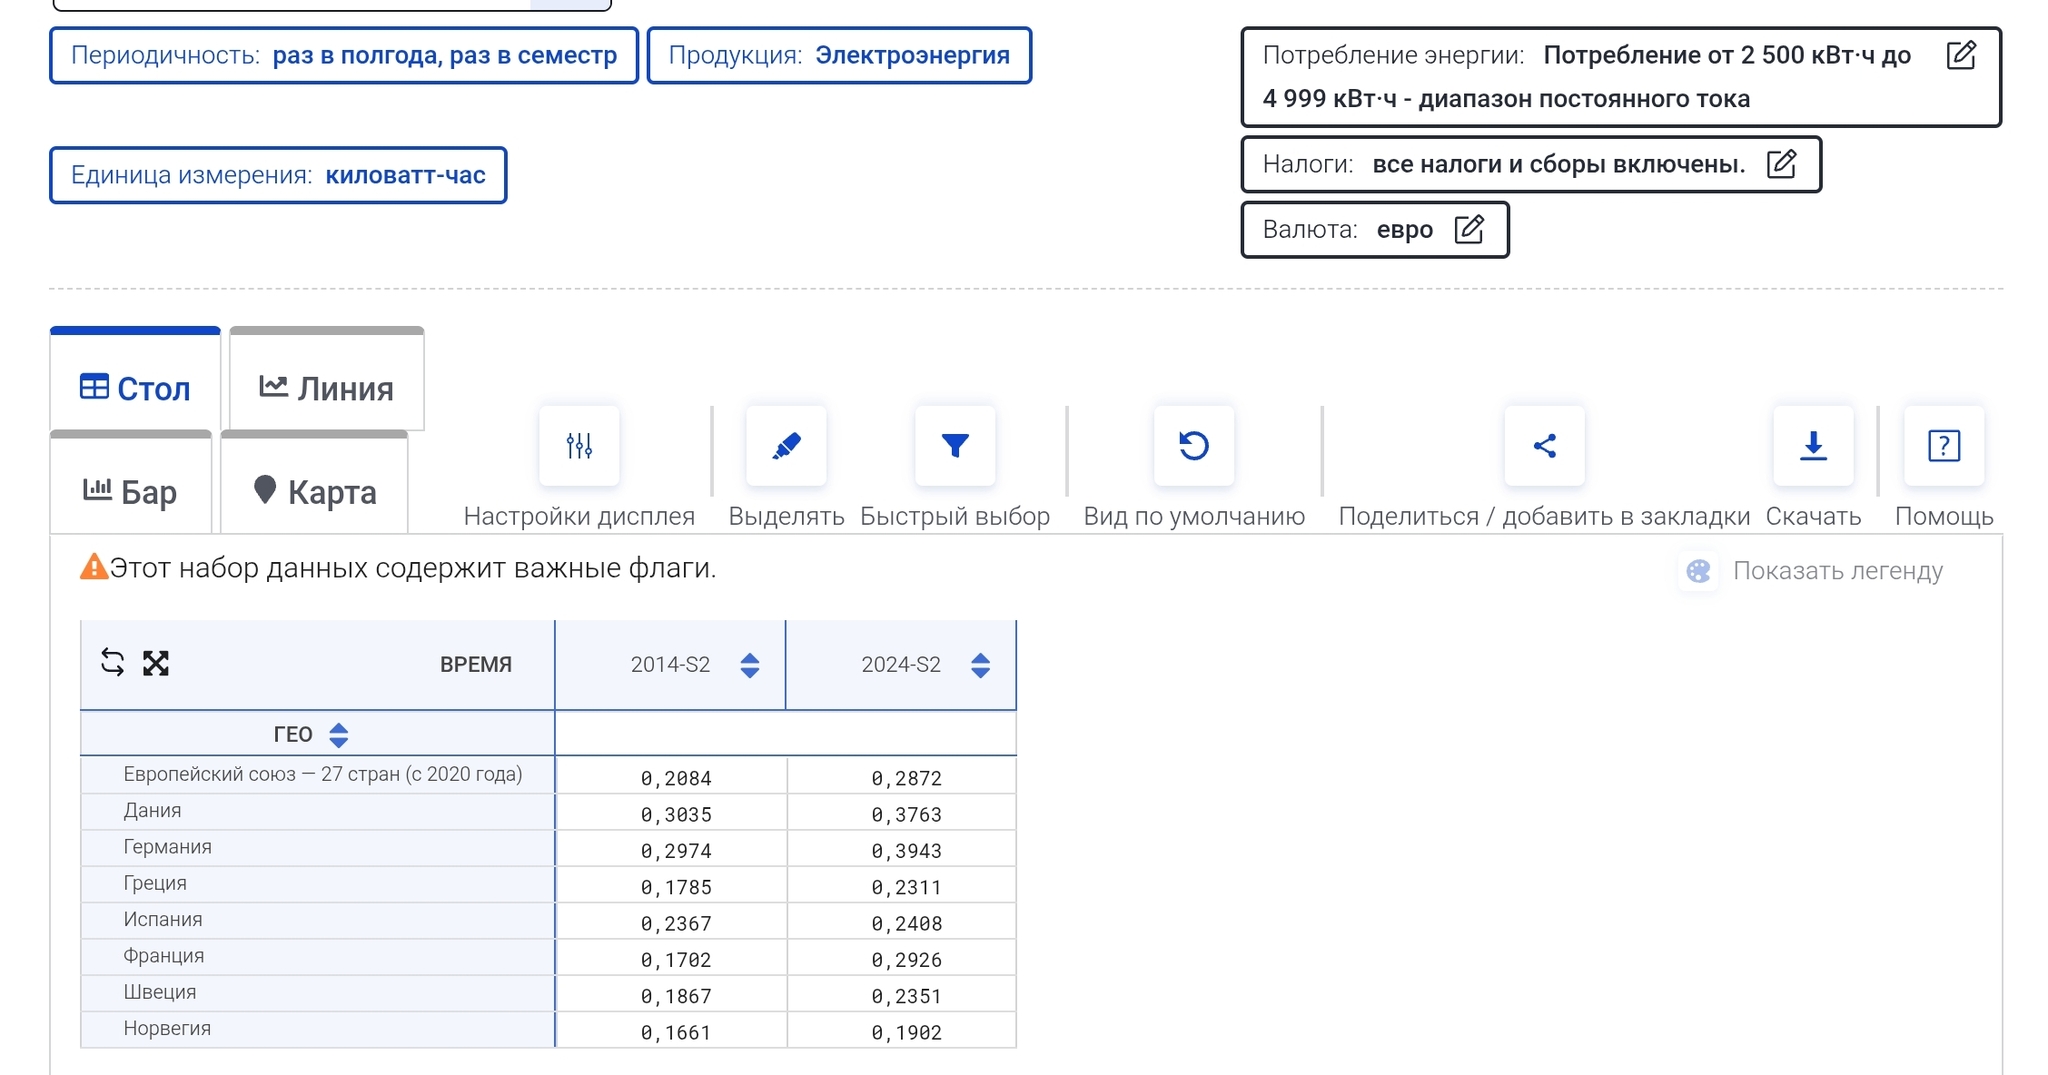Open the display settings sliders icon

pyautogui.click(x=579, y=446)
